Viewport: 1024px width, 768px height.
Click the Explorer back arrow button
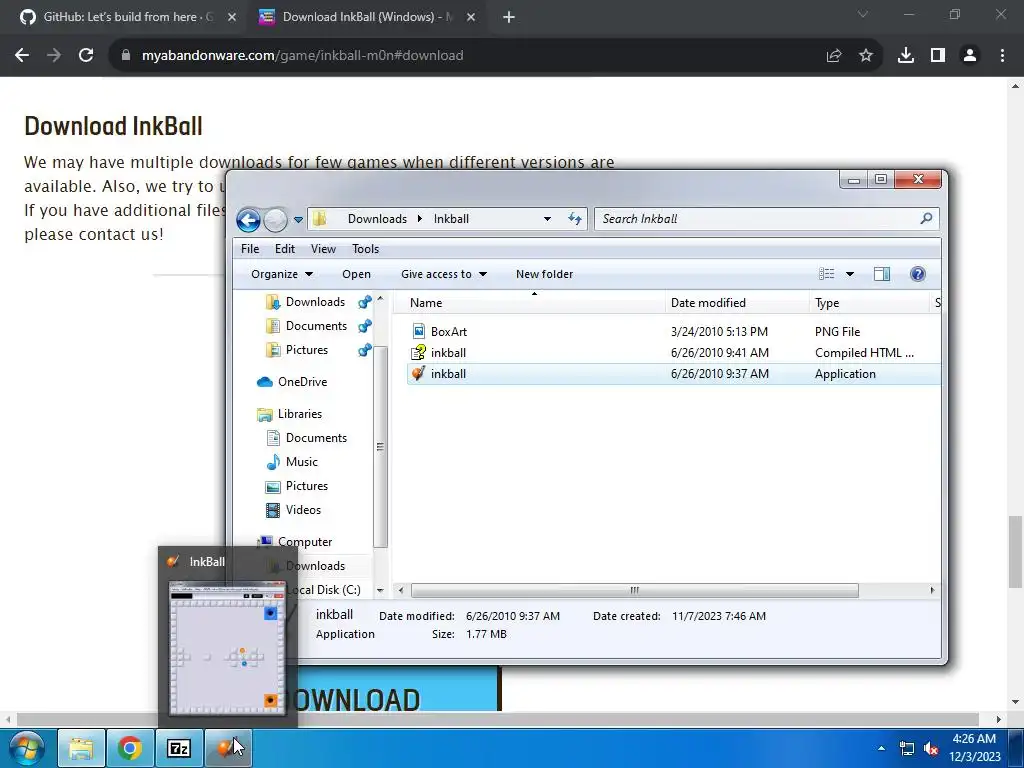point(248,220)
